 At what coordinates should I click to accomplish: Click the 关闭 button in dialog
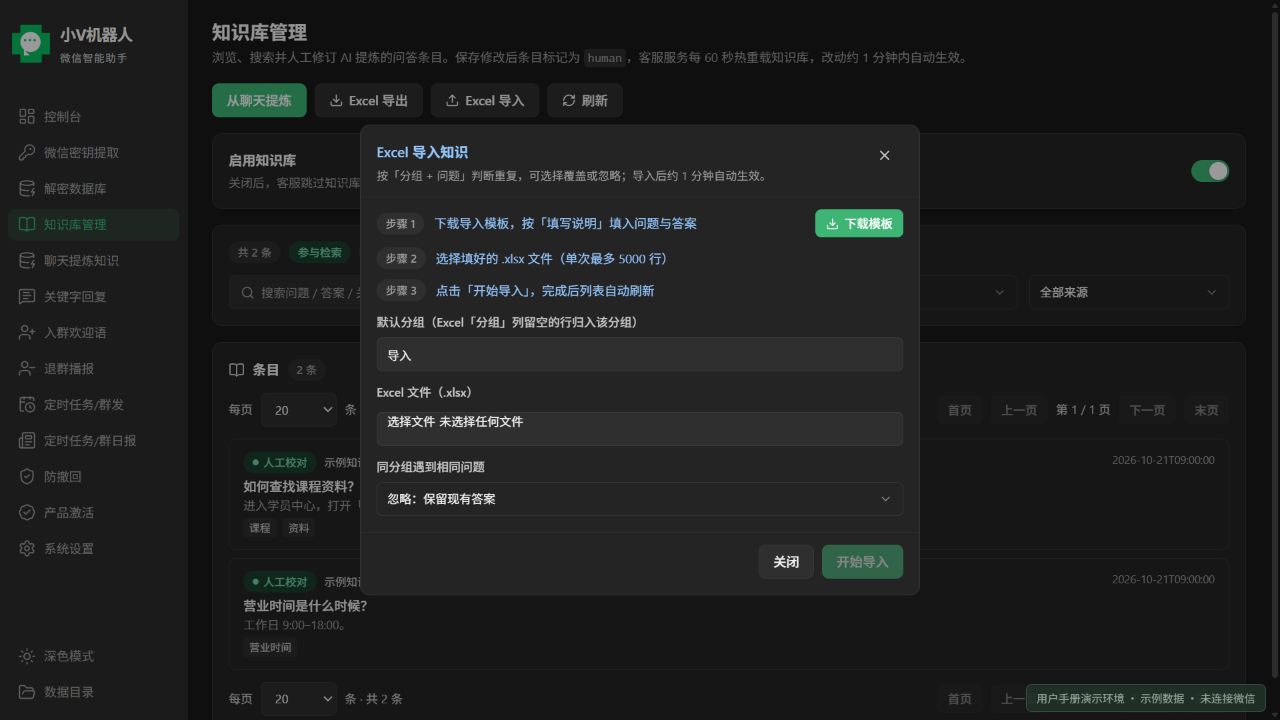(x=786, y=562)
